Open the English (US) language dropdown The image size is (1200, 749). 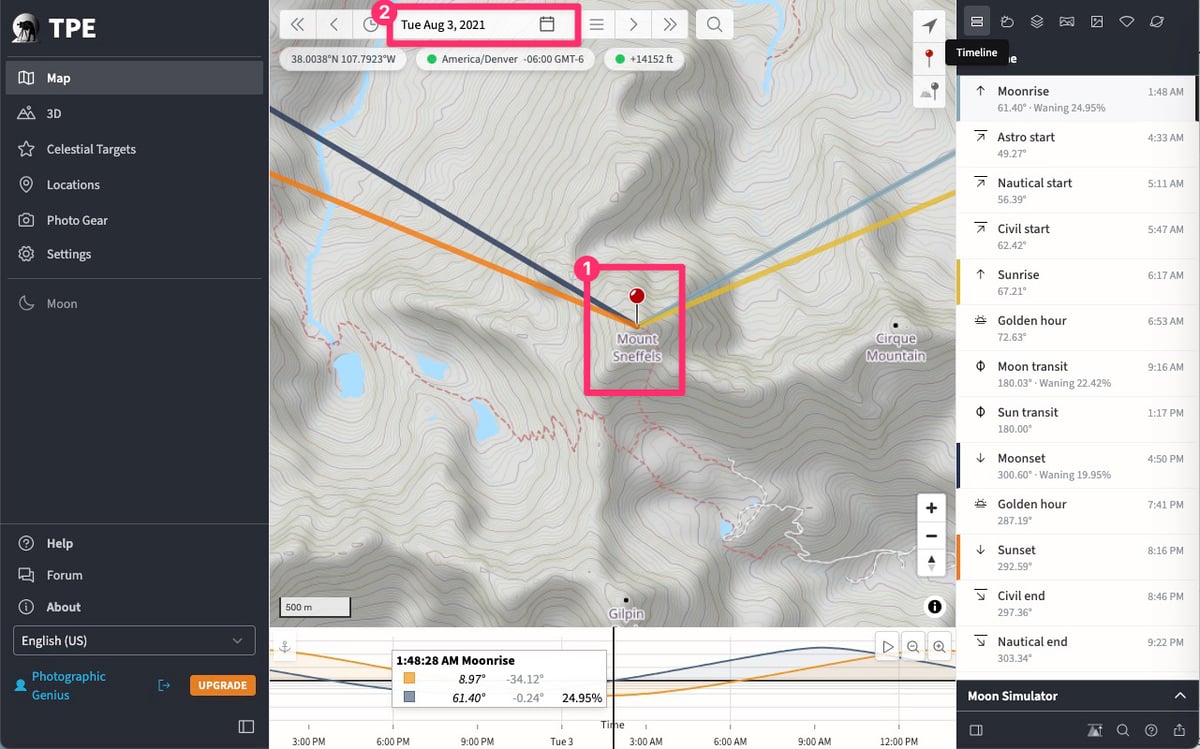point(133,640)
